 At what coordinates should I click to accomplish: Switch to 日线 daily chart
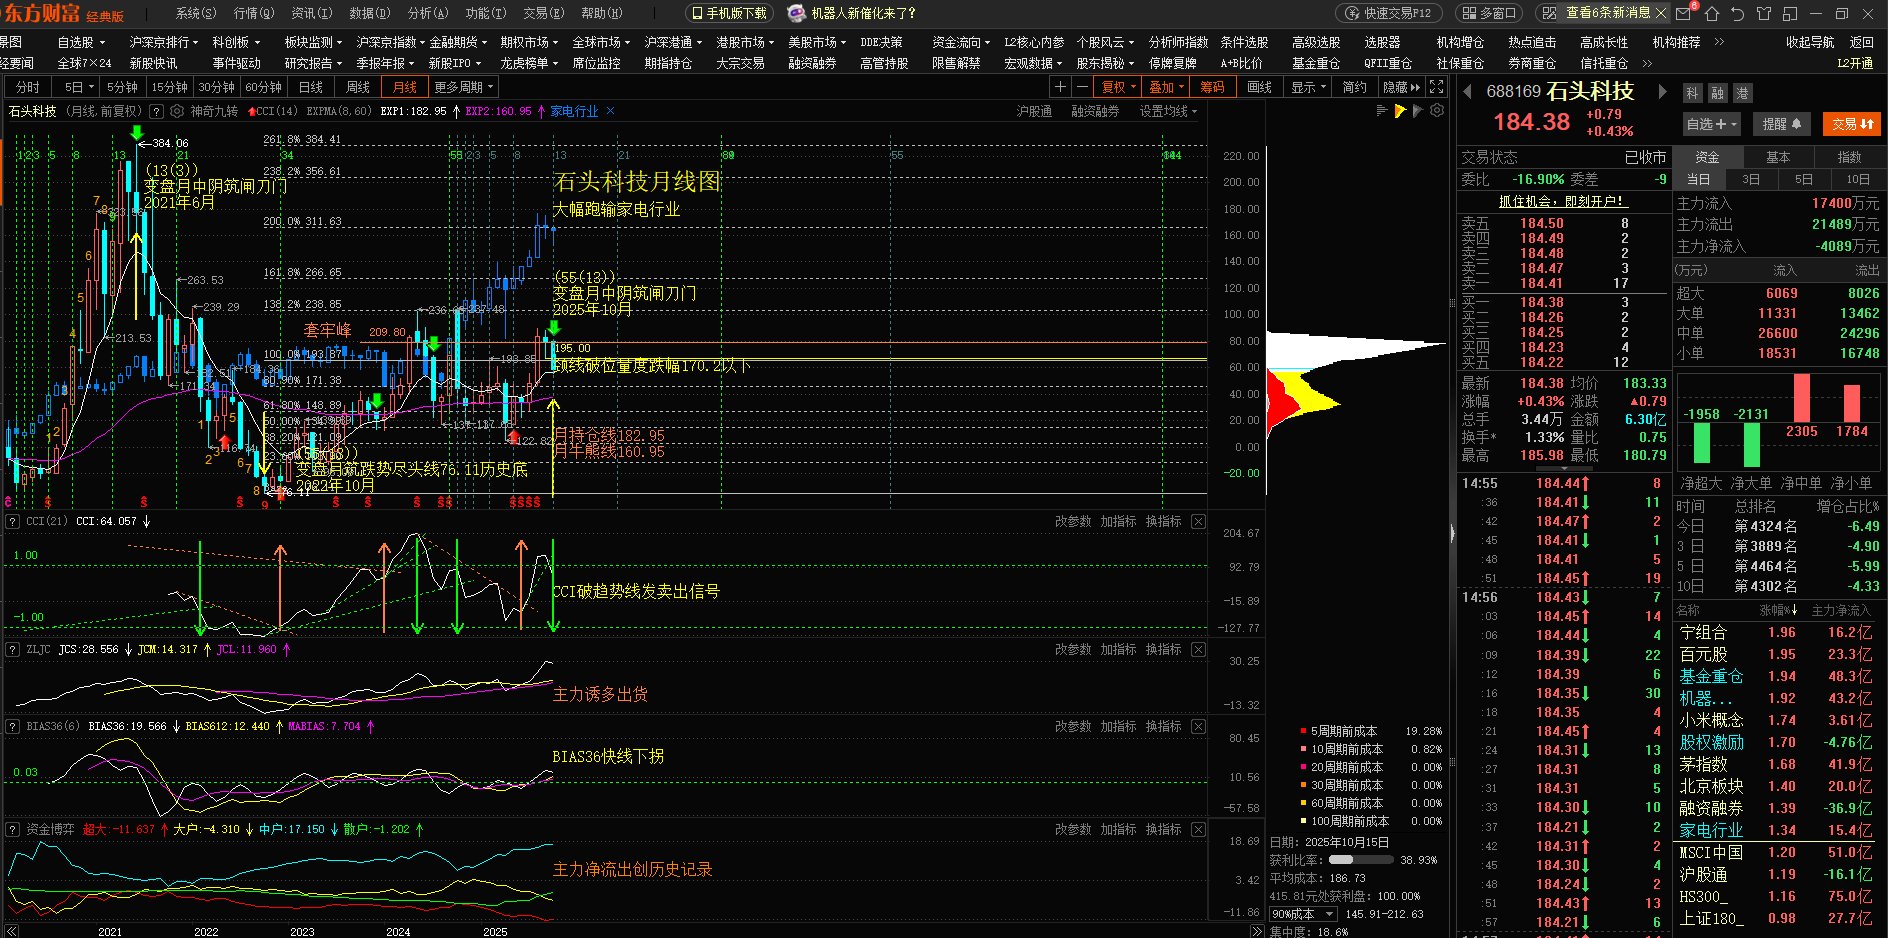click(310, 87)
